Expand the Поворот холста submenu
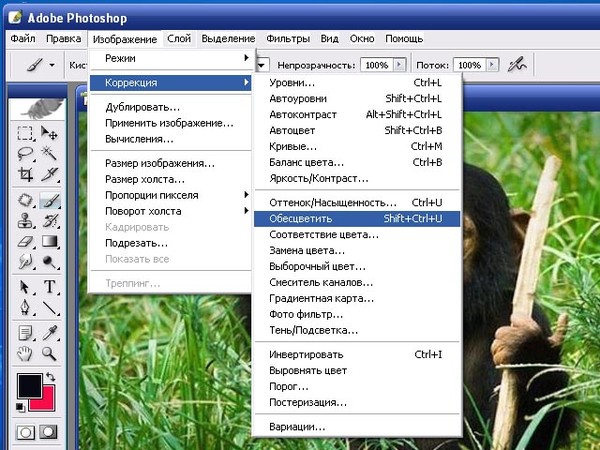Viewport: 600px width, 450px height. 171,211
